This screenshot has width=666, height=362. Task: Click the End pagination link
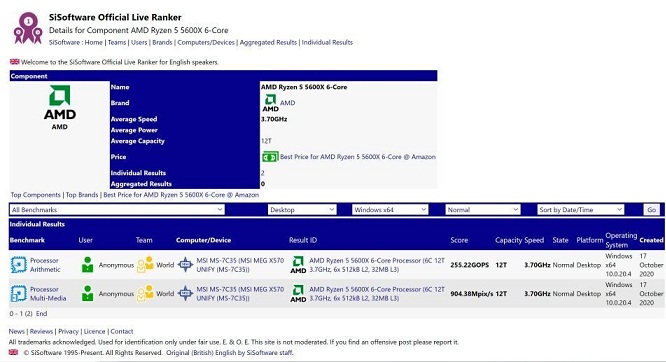42,314
